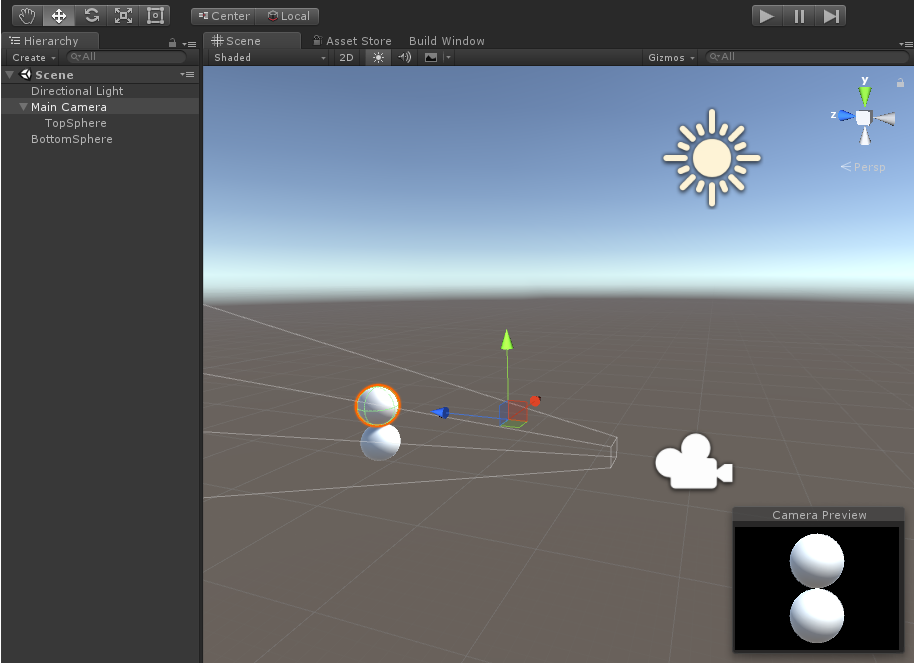Open the Build Window tab
This screenshot has height=663, width=914.
446,41
